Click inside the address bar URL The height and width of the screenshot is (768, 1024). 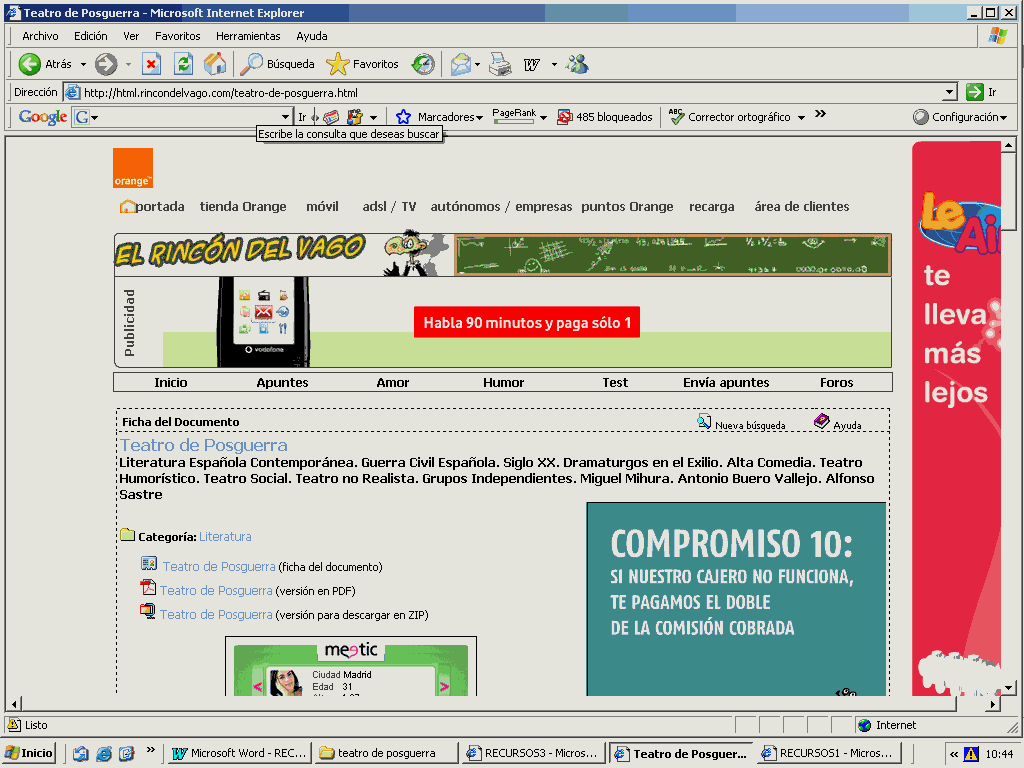[x=503, y=93]
